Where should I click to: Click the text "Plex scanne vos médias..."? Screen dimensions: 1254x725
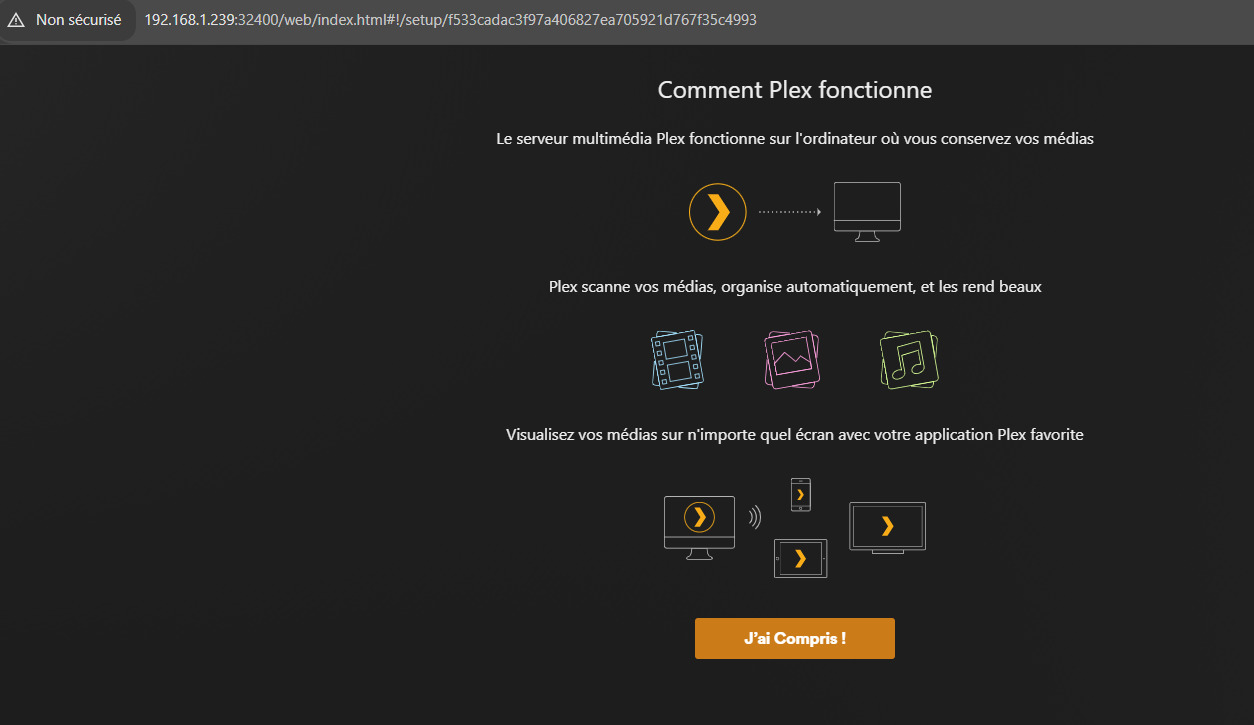pos(794,287)
